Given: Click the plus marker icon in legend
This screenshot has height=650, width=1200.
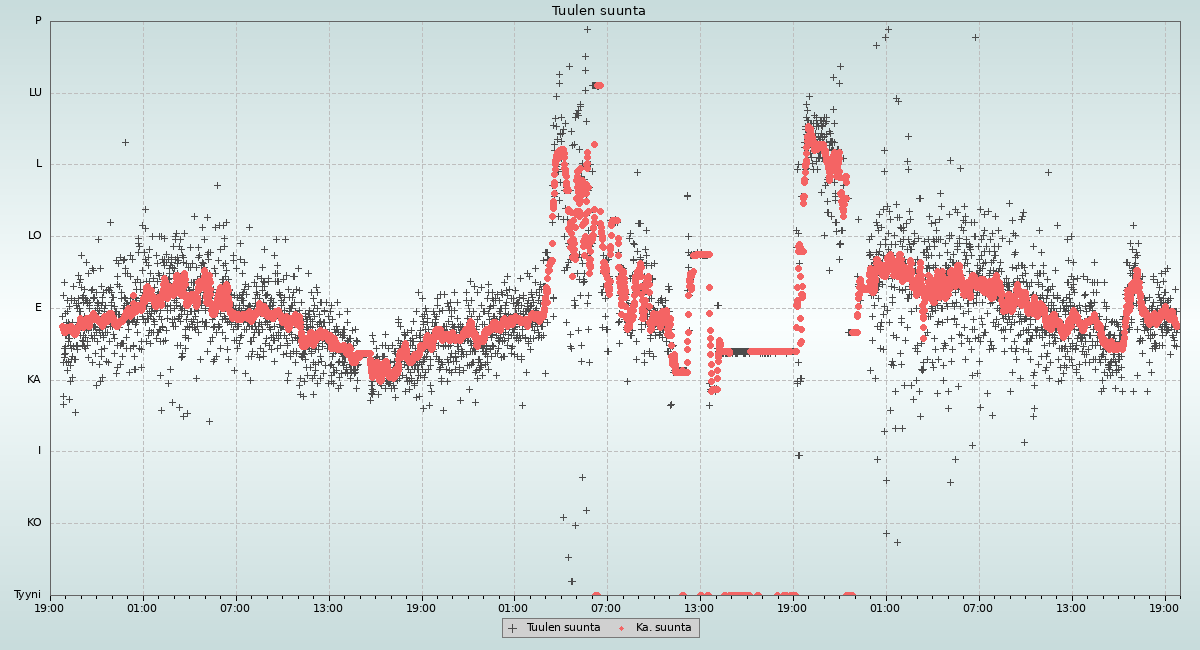Looking at the screenshot, I should [513, 628].
